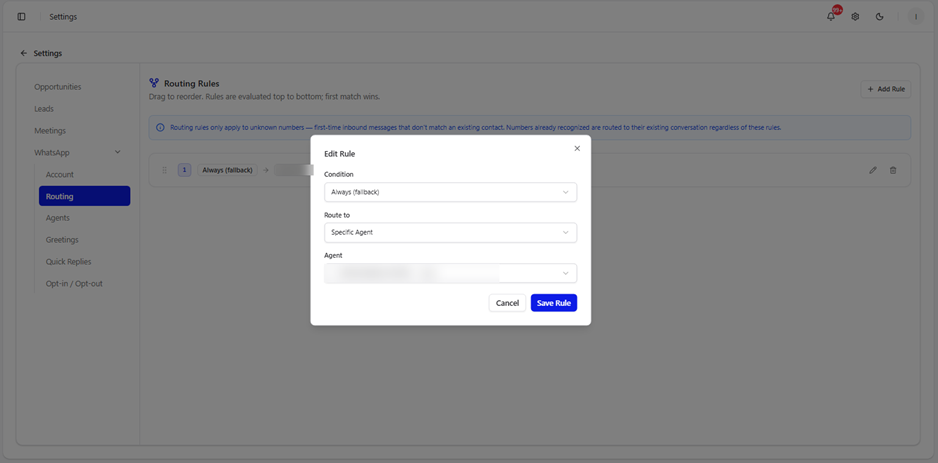The height and width of the screenshot is (463, 938).
Task: Toggle the sidebar panel icon
Action: coord(22,17)
